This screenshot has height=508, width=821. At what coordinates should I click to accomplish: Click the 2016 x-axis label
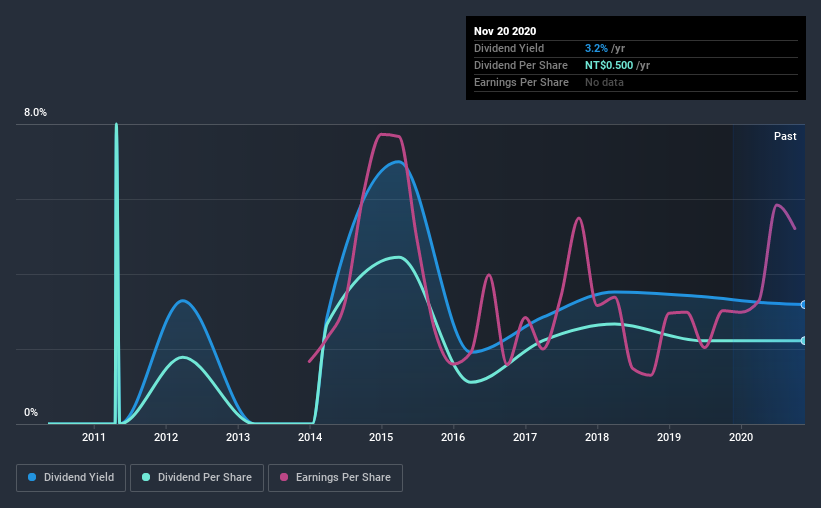click(x=453, y=437)
